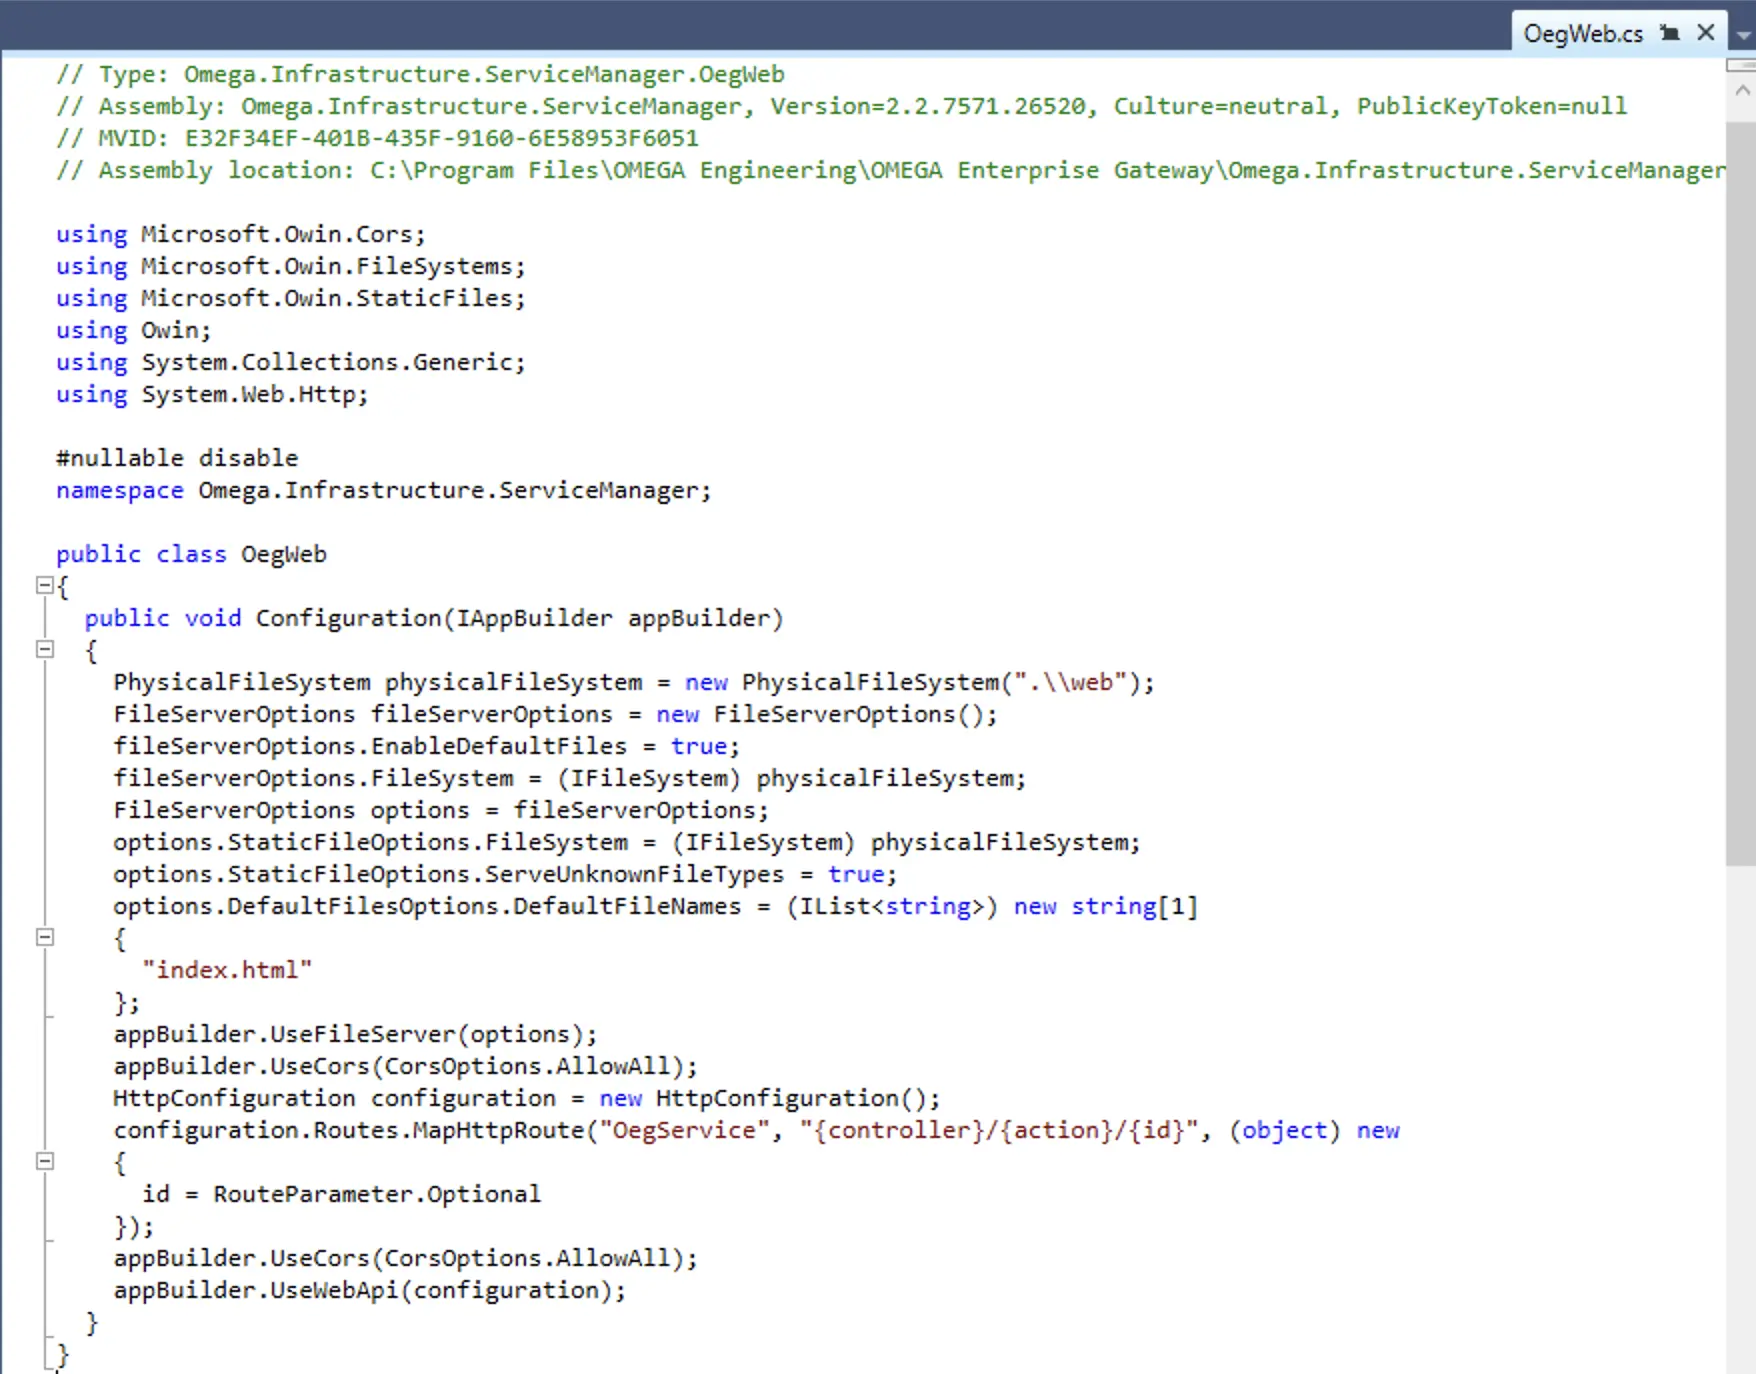Click the editor split handle above scrollbar
Image resolution: width=1756 pixels, height=1374 pixels.
click(1741, 65)
